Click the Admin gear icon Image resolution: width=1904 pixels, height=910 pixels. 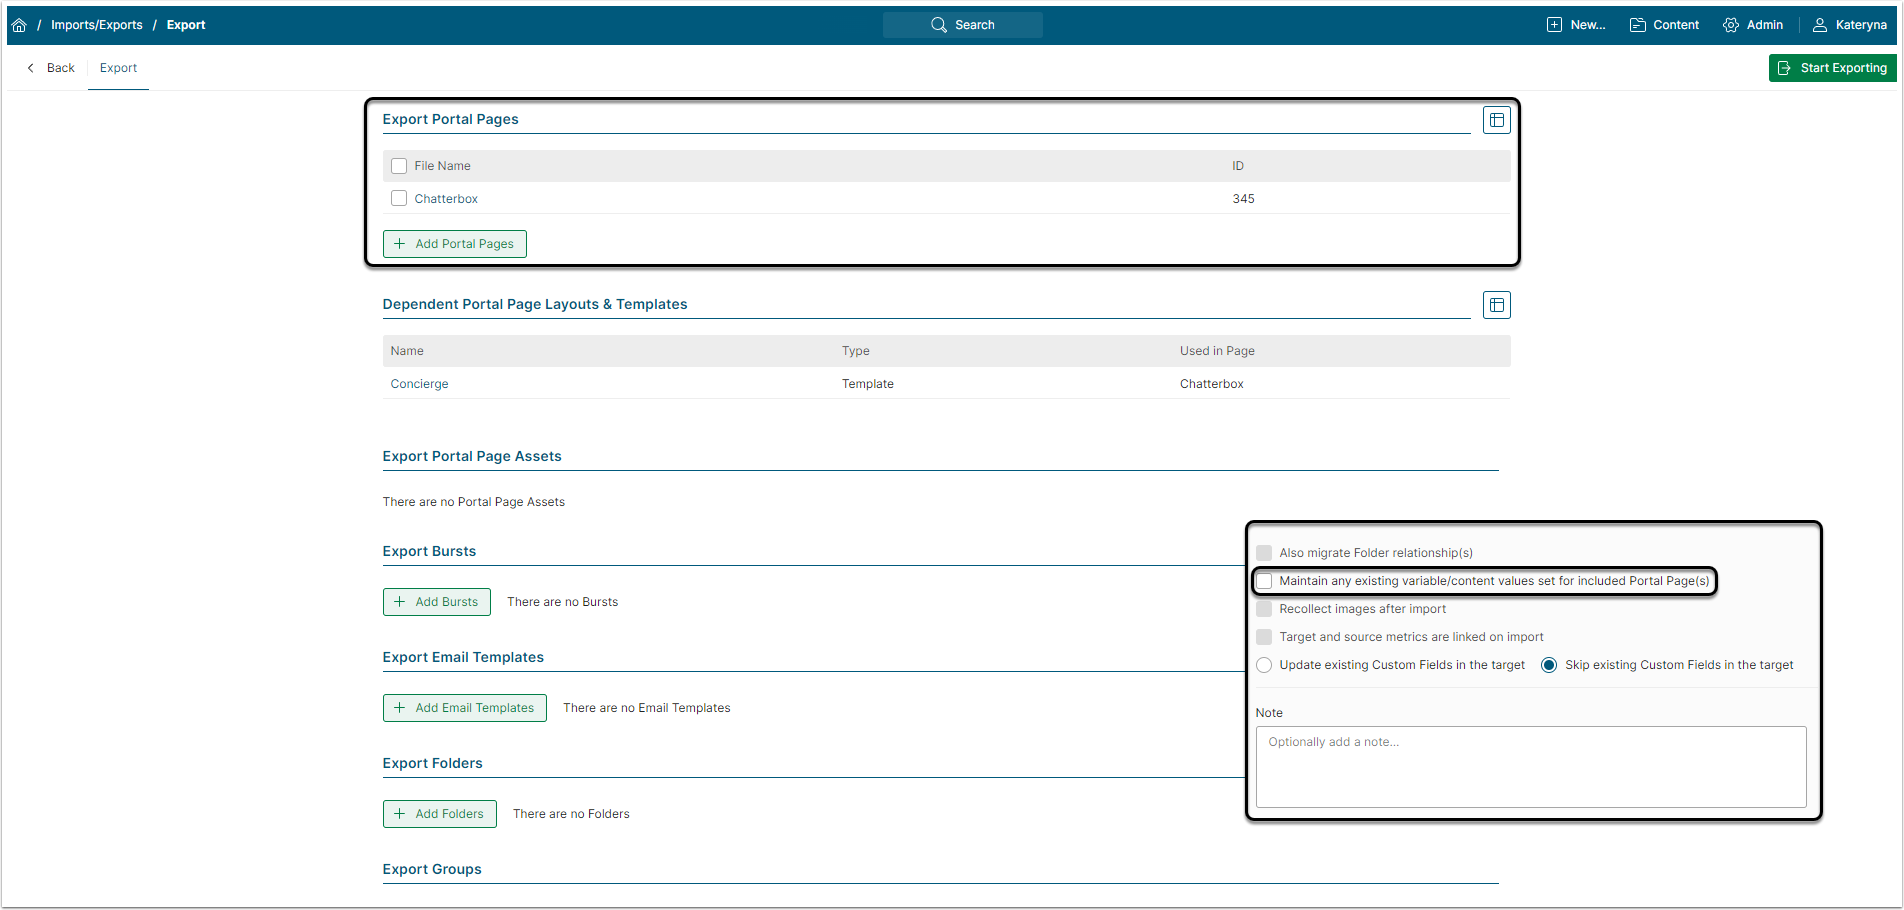tap(1730, 25)
